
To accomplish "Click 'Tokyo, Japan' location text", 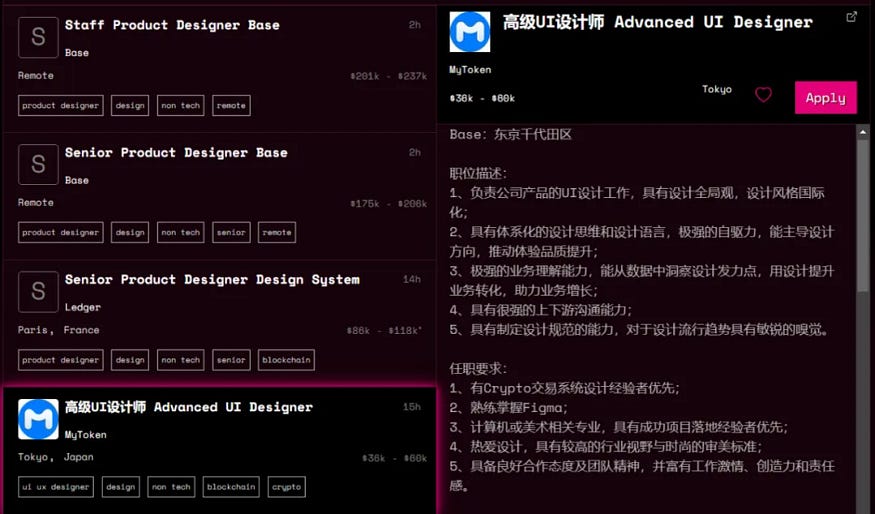I will click(x=56, y=457).
